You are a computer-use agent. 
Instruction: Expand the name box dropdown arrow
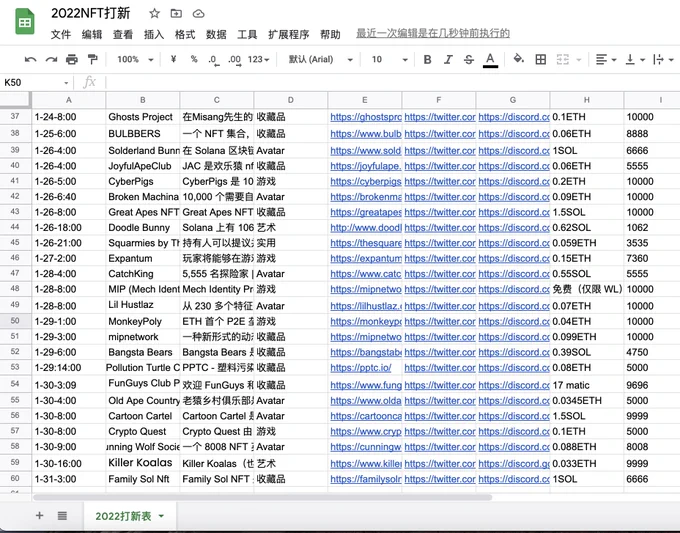pos(66,82)
